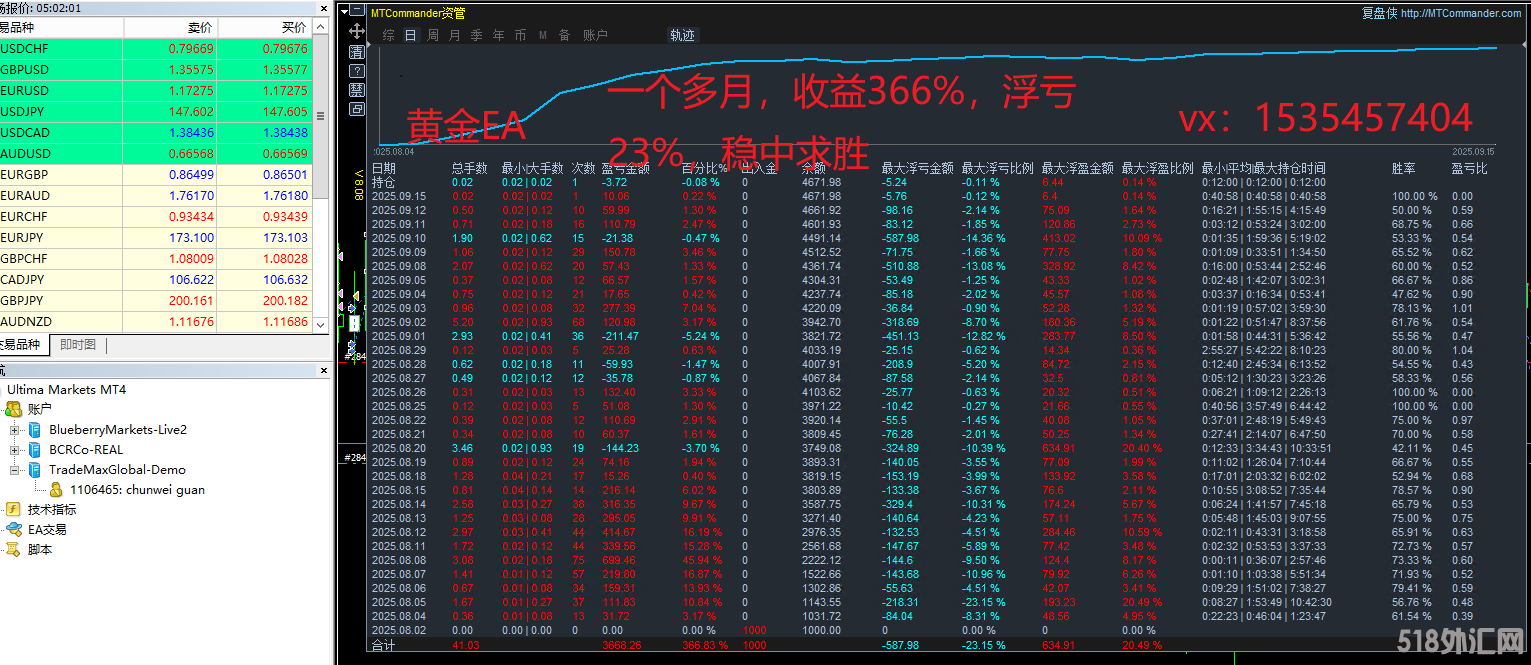Image resolution: width=1531 pixels, height=665 pixels.
Task: Click the 脚本 (scripts) icon in Navigator
Action: click(x=13, y=547)
